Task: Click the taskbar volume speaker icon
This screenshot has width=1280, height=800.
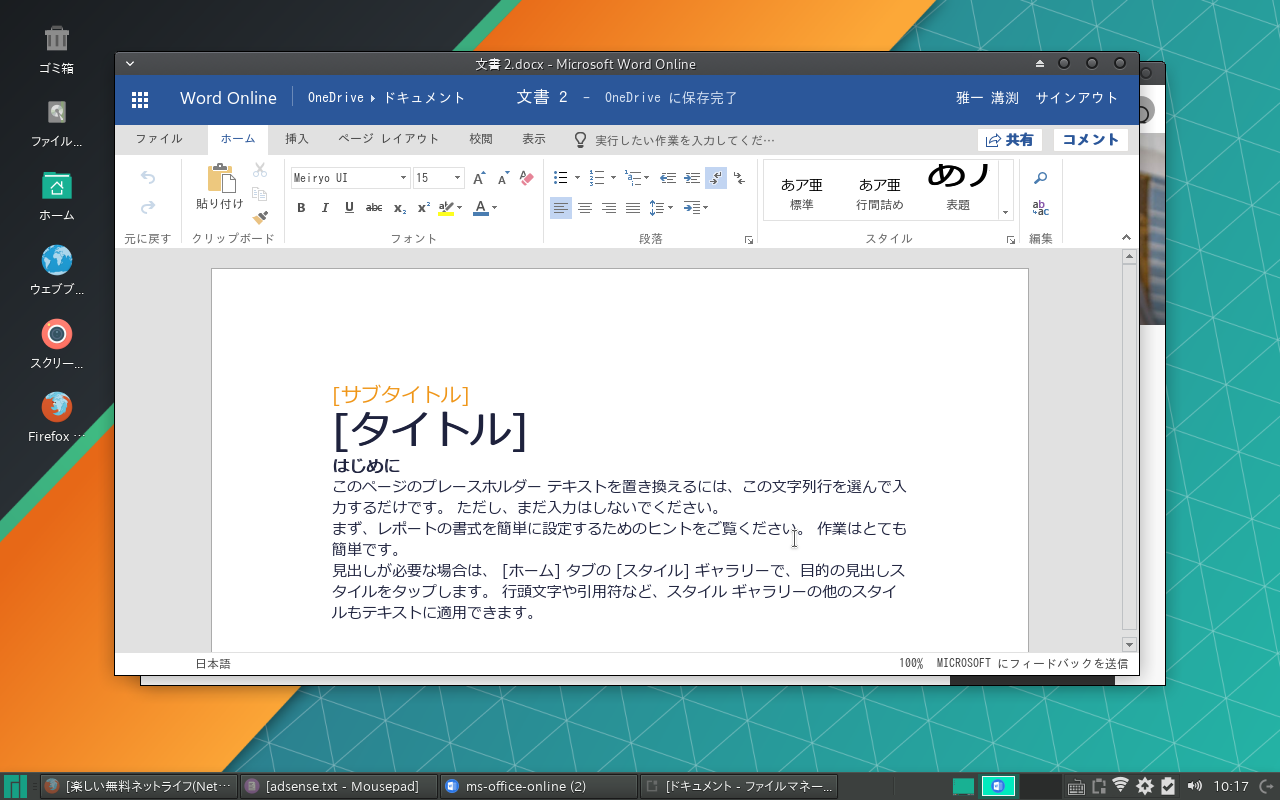Action: click(1194, 786)
